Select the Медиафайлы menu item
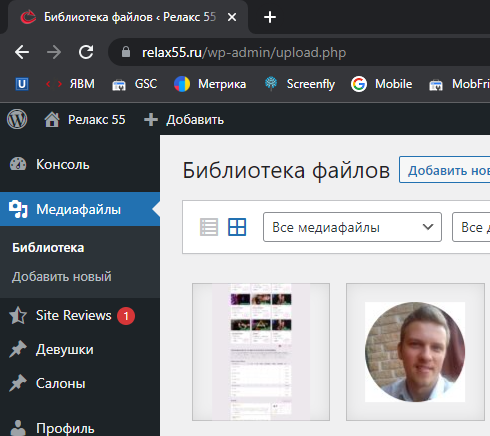This screenshot has width=490, height=436. pos(80,209)
